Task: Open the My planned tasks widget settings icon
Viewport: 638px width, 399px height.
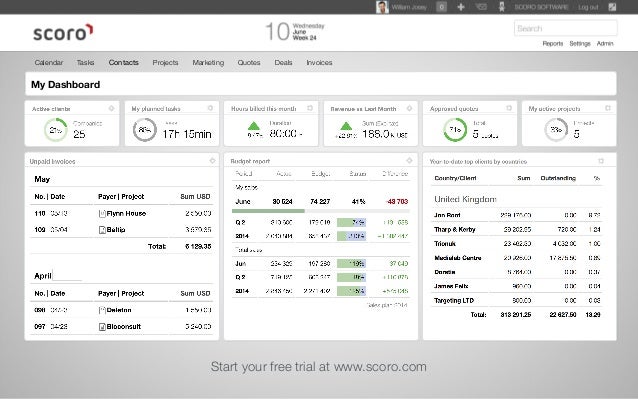Action: pos(210,108)
